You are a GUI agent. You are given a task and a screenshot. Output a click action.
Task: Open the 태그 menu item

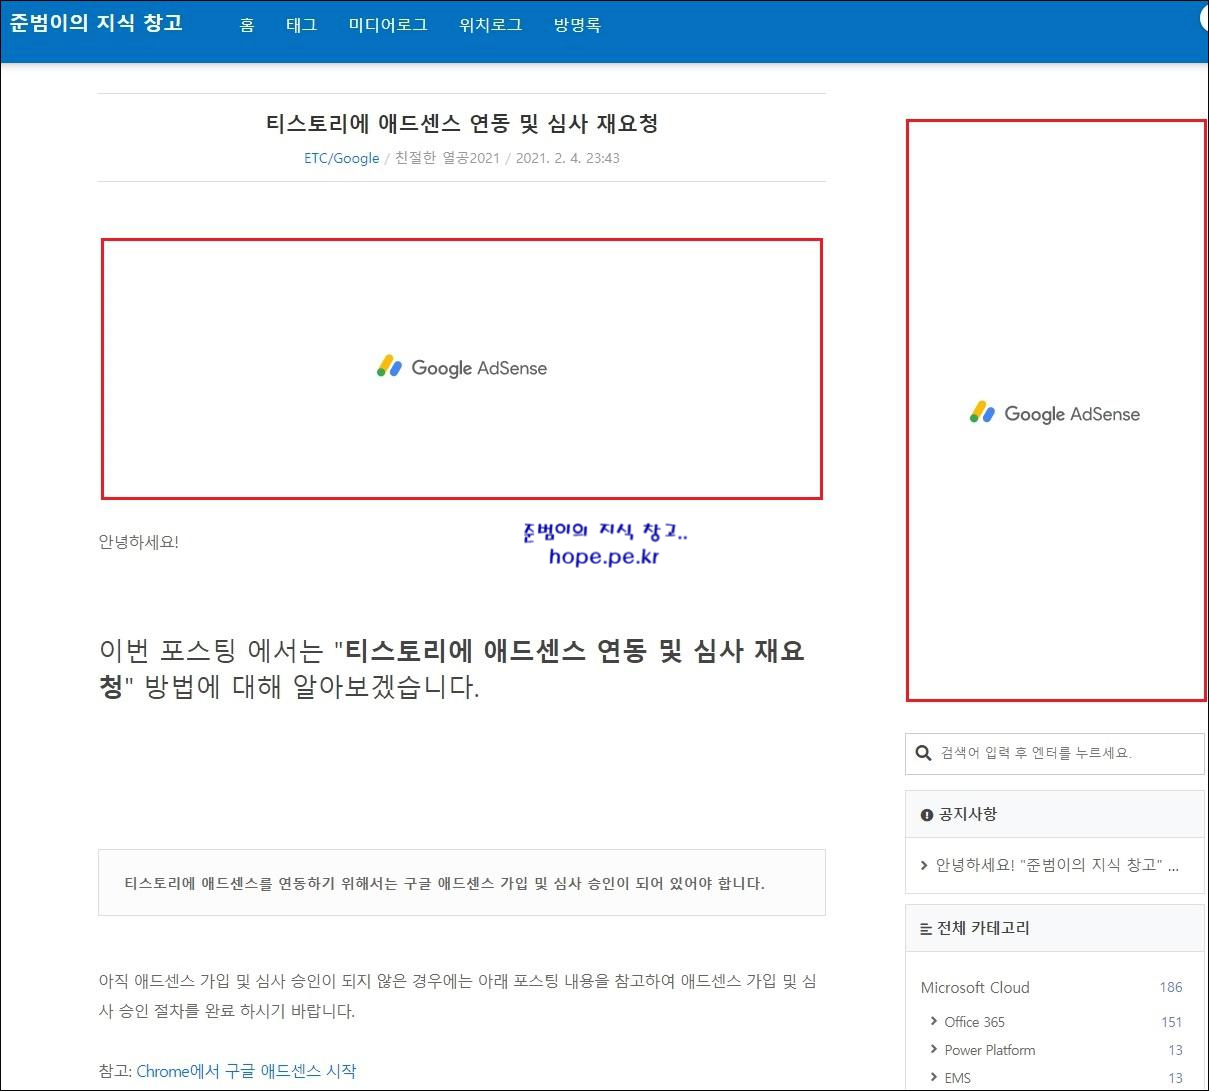click(x=301, y=25)
